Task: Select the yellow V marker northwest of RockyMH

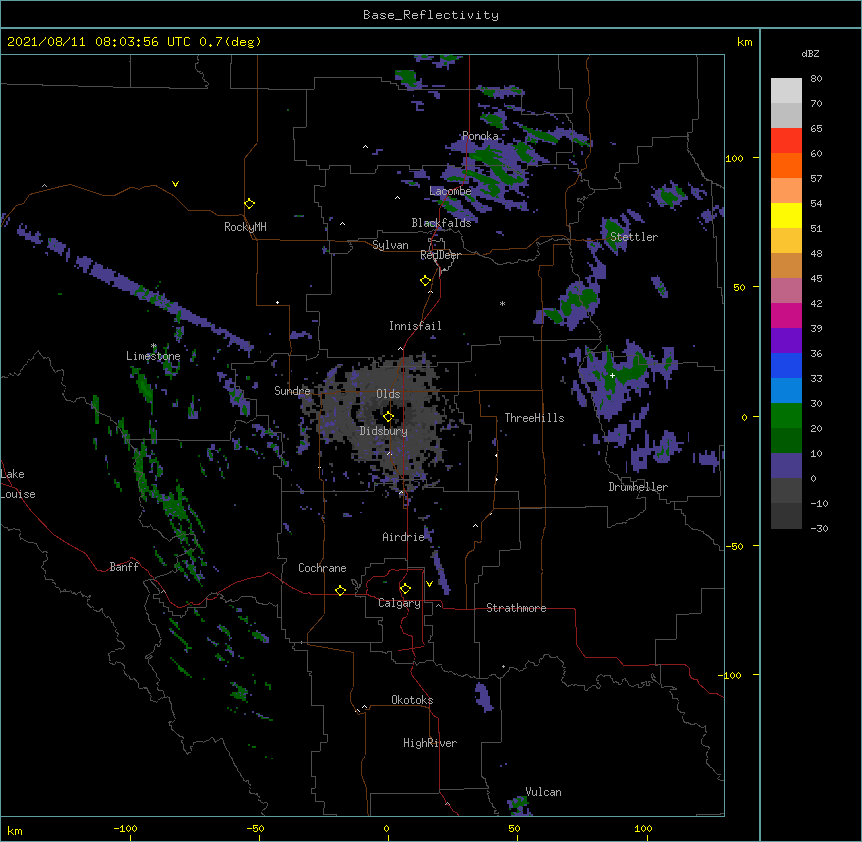Action: 175,184
